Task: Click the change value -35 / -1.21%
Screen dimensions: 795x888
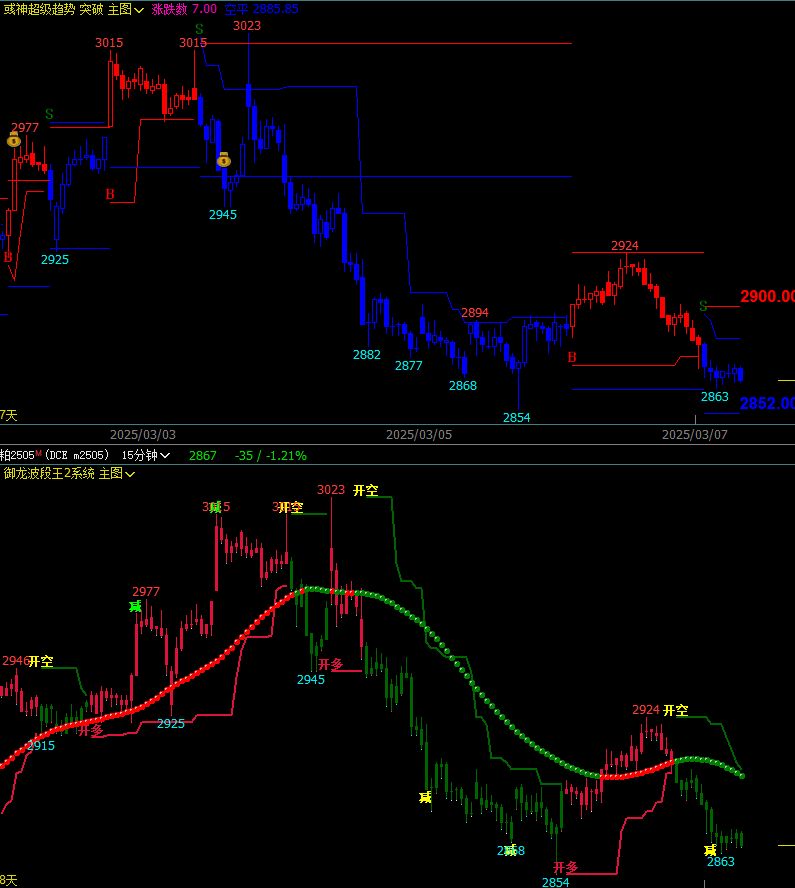Action: click(271, 455)
